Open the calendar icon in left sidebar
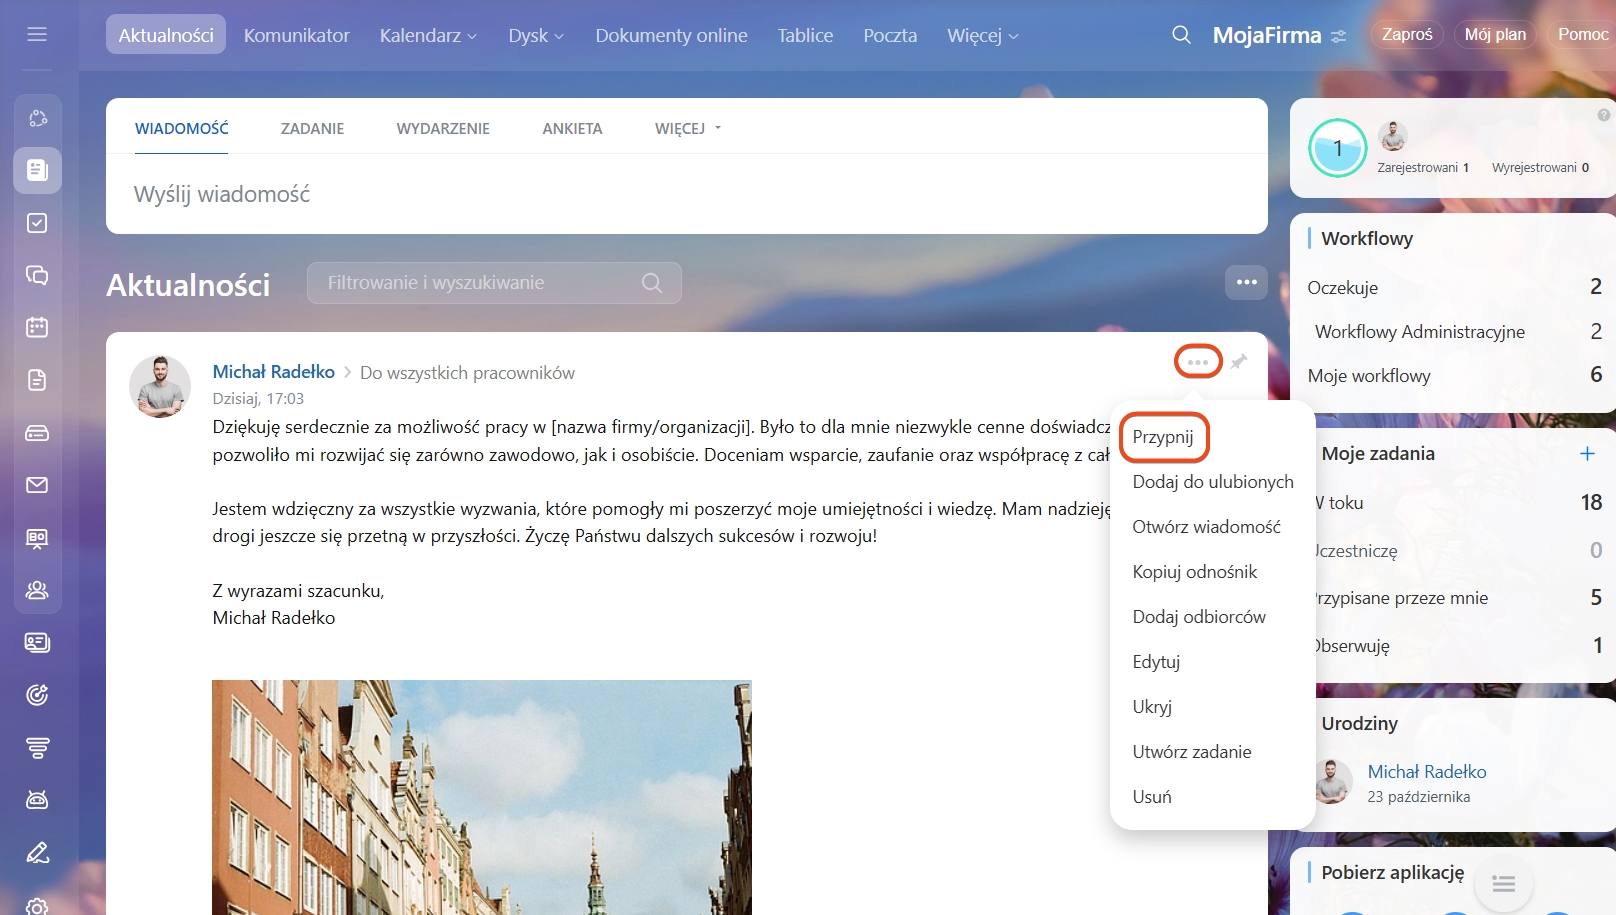 tap(37, 327)
